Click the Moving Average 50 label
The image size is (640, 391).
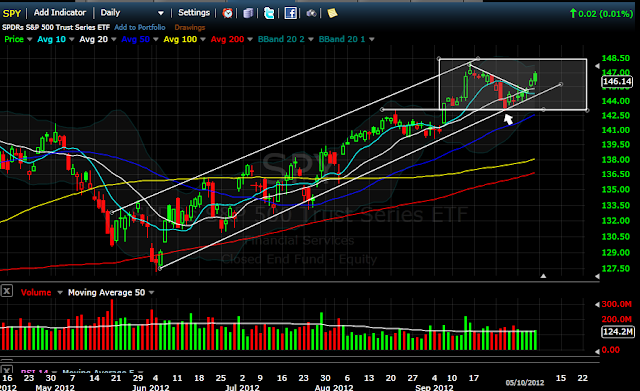pos(106,293)
